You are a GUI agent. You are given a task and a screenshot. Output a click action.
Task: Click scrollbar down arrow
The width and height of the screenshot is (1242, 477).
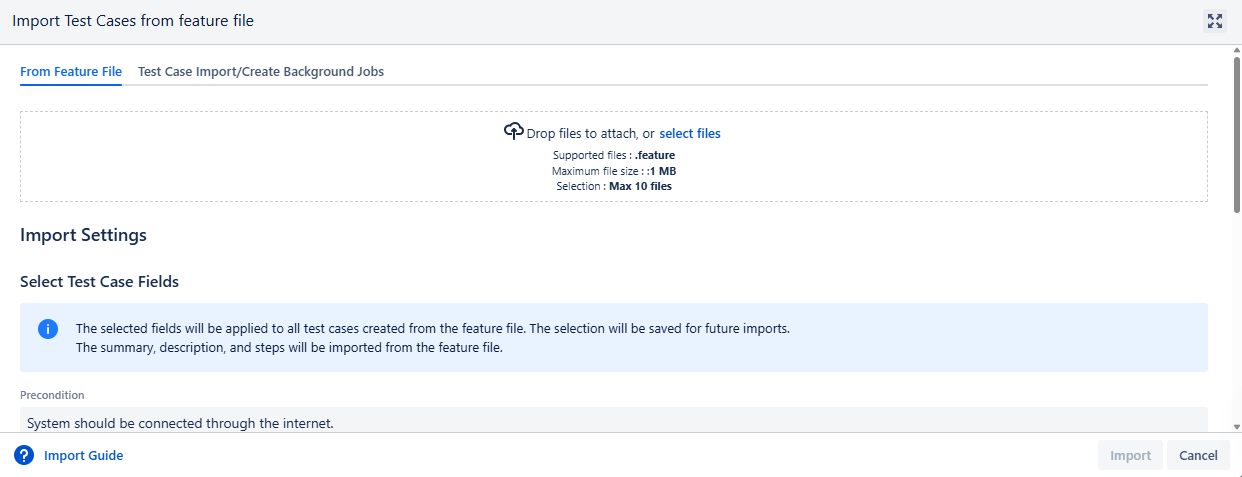1237,427
